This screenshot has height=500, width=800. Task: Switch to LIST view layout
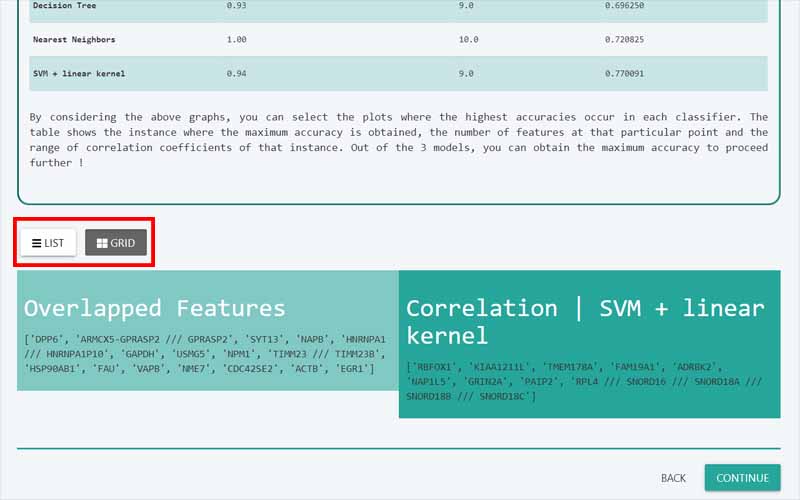48,243
